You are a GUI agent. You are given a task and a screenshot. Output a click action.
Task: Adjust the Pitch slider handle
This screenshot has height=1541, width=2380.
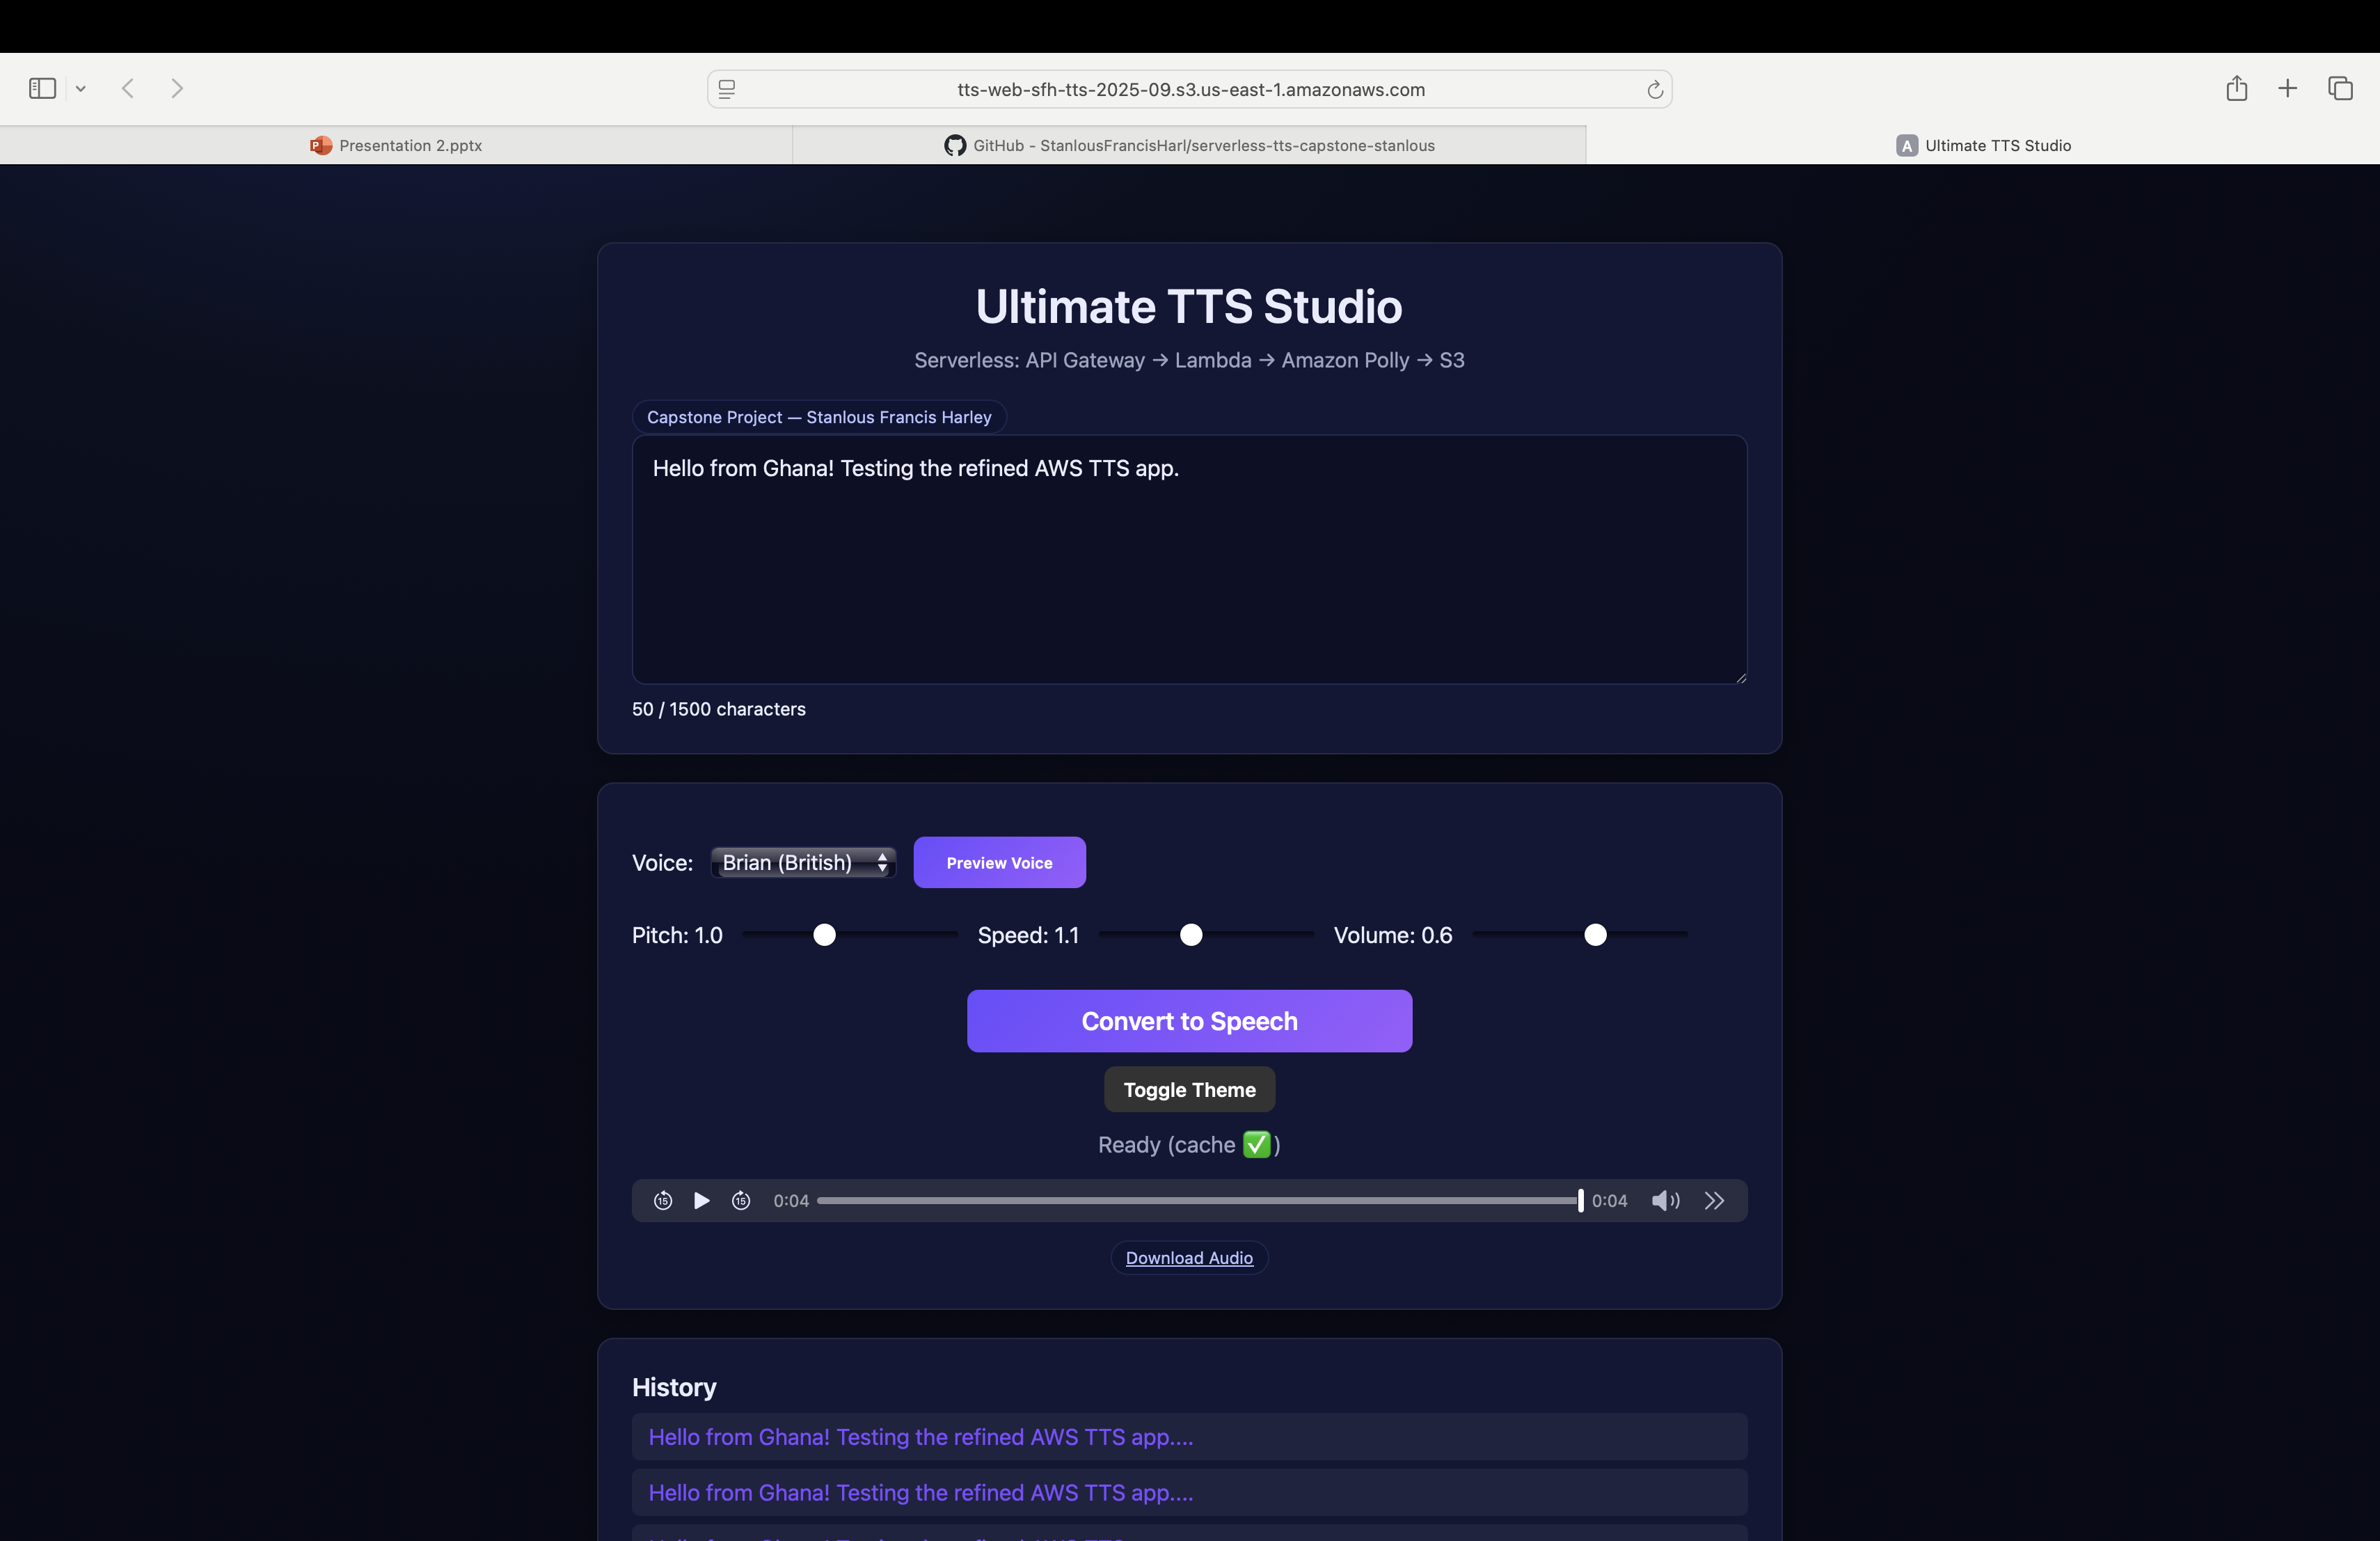[x=824, y=935]
